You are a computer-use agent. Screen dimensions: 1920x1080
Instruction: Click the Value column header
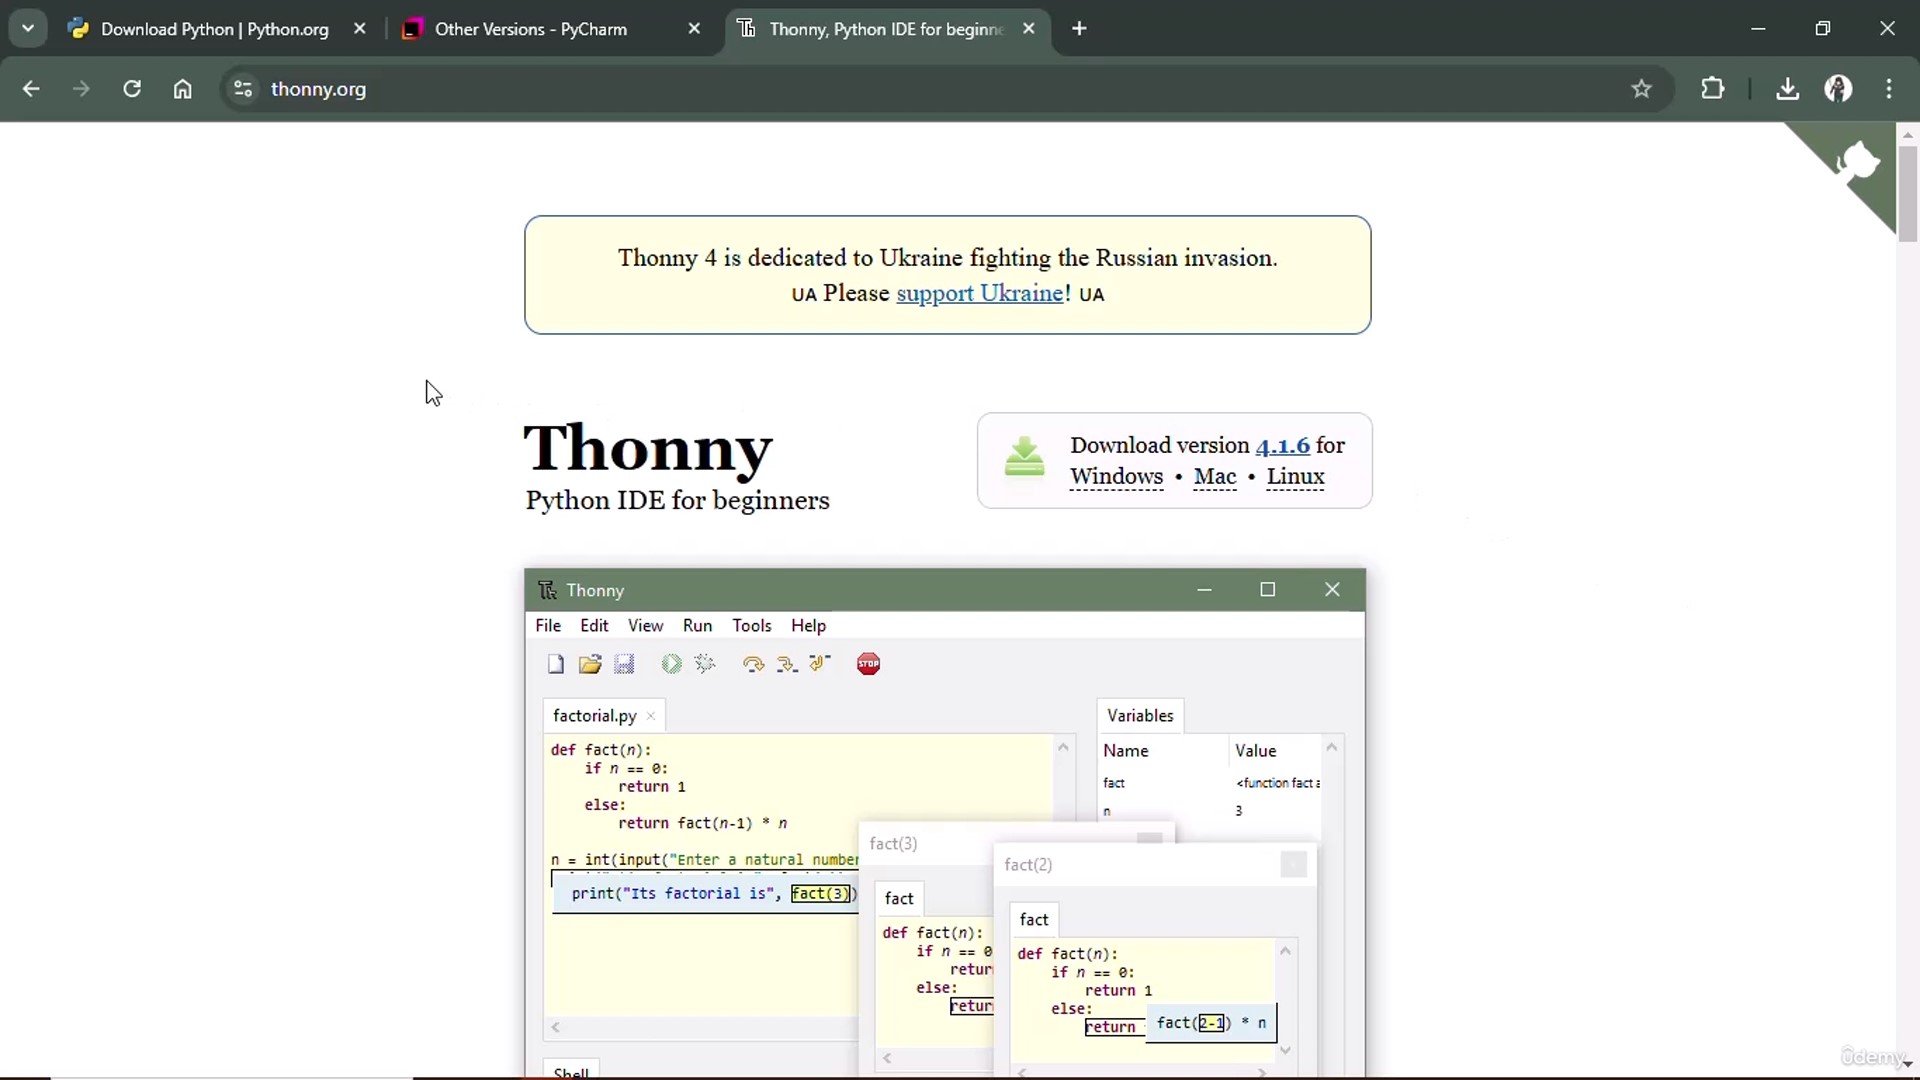(x=1255, y=751)
